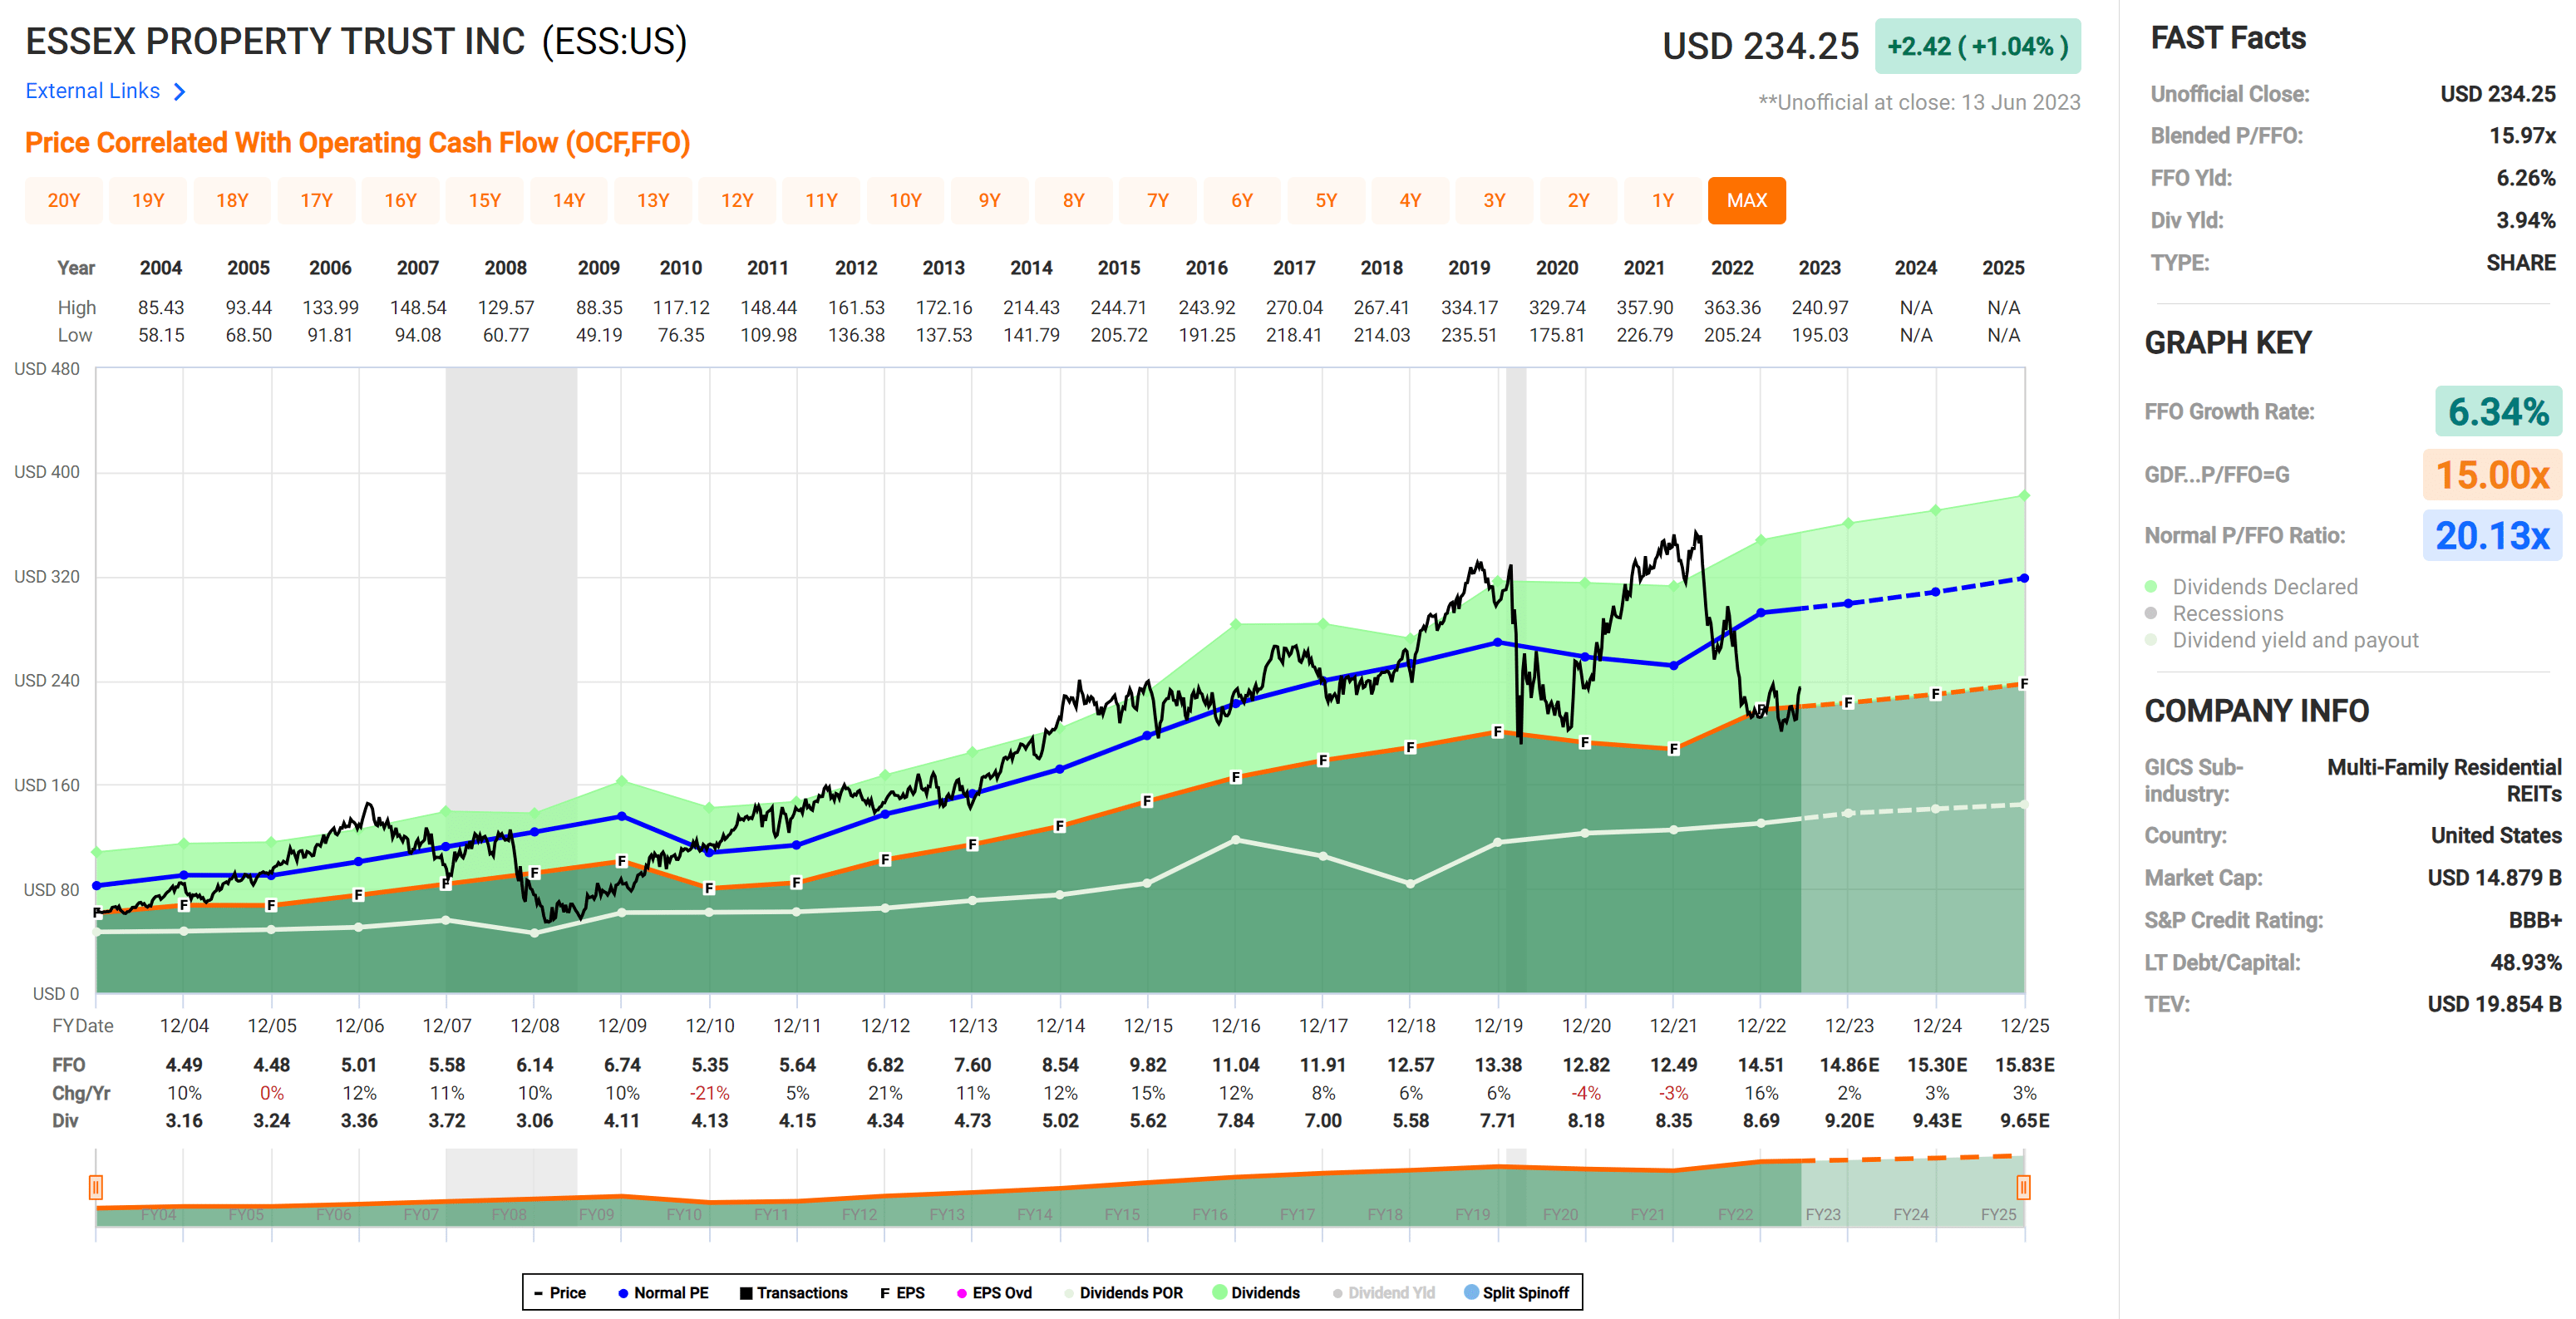Click the Recessions key marker
The height and width of the screenshot is (1319, 2576).
click(2151, 613)
